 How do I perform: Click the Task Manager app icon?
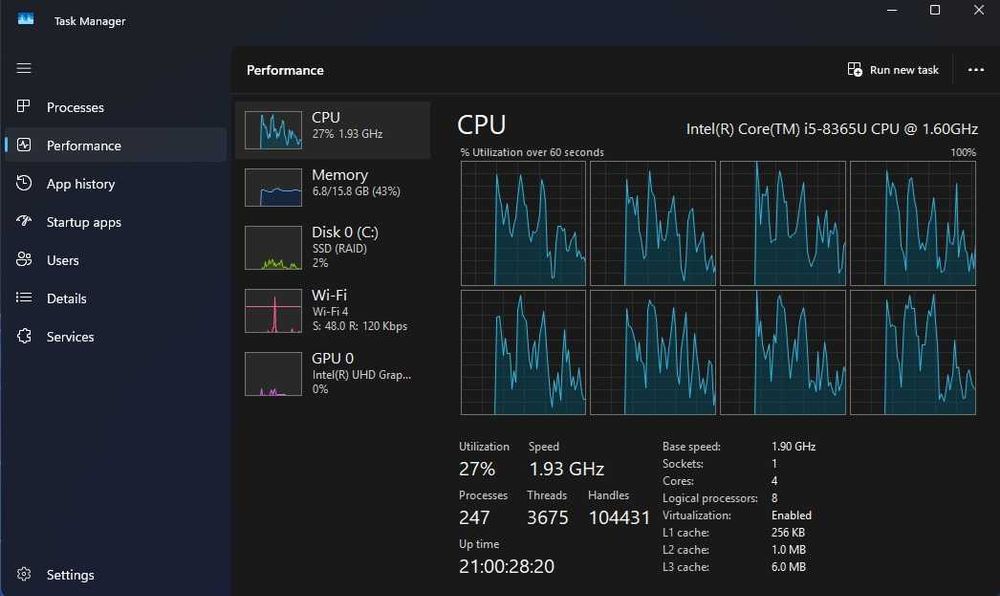(26, 19)
